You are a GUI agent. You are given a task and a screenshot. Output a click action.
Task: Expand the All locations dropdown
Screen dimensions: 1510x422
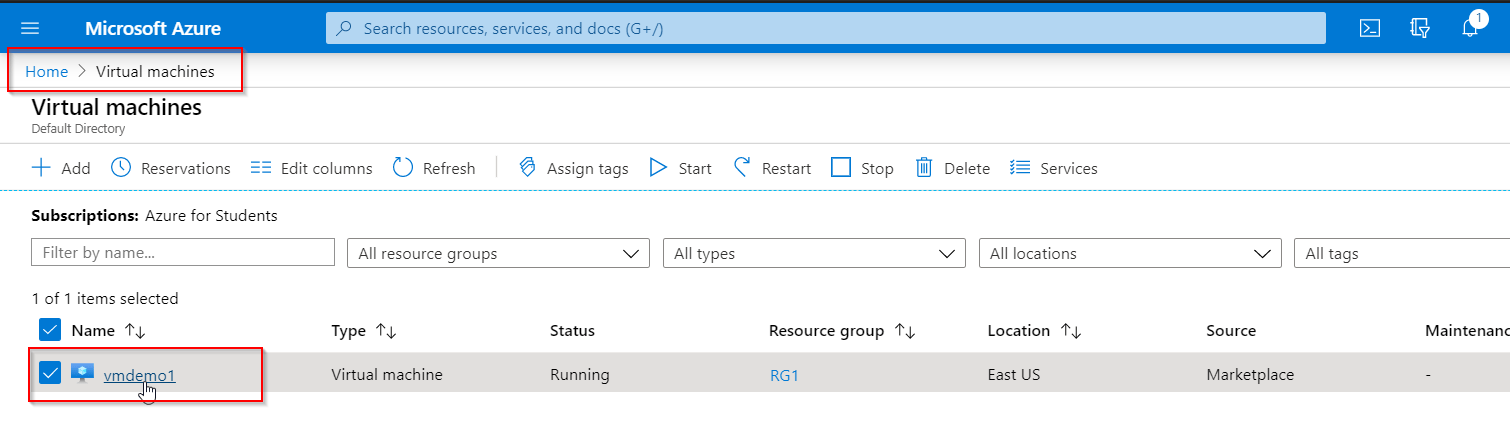click(1130, 253)
